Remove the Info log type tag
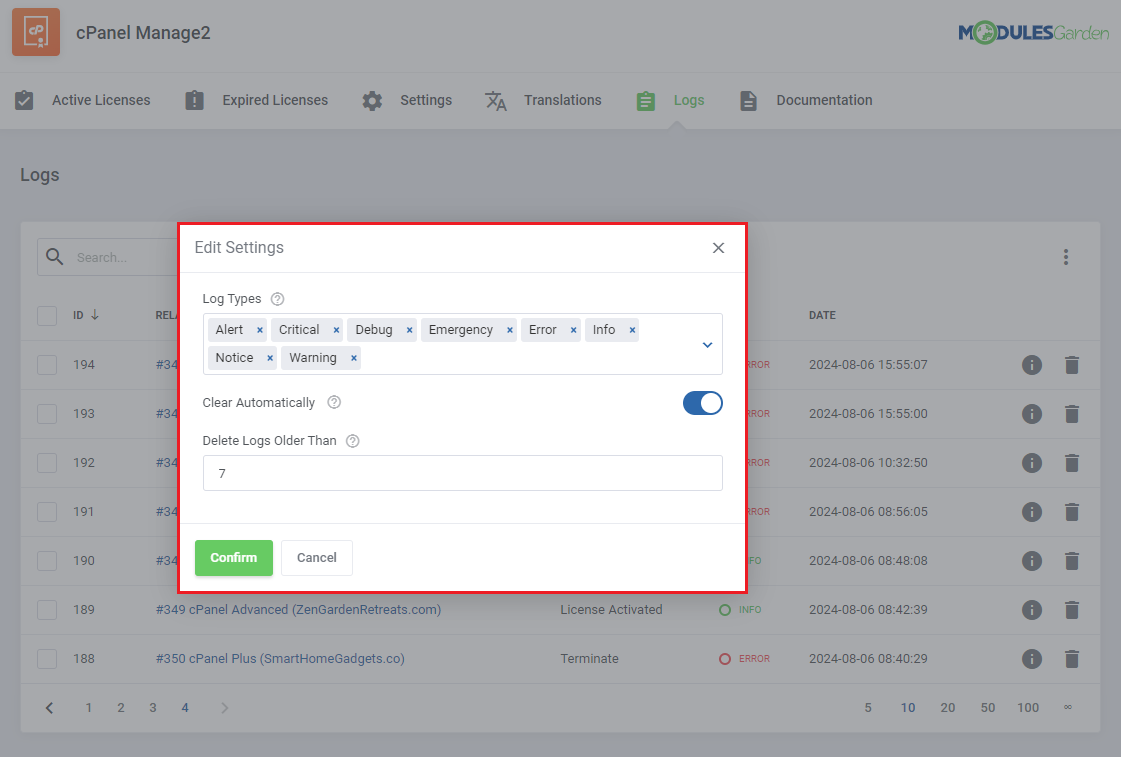The height and width of the screenshot is (757, 1121). 632,330
